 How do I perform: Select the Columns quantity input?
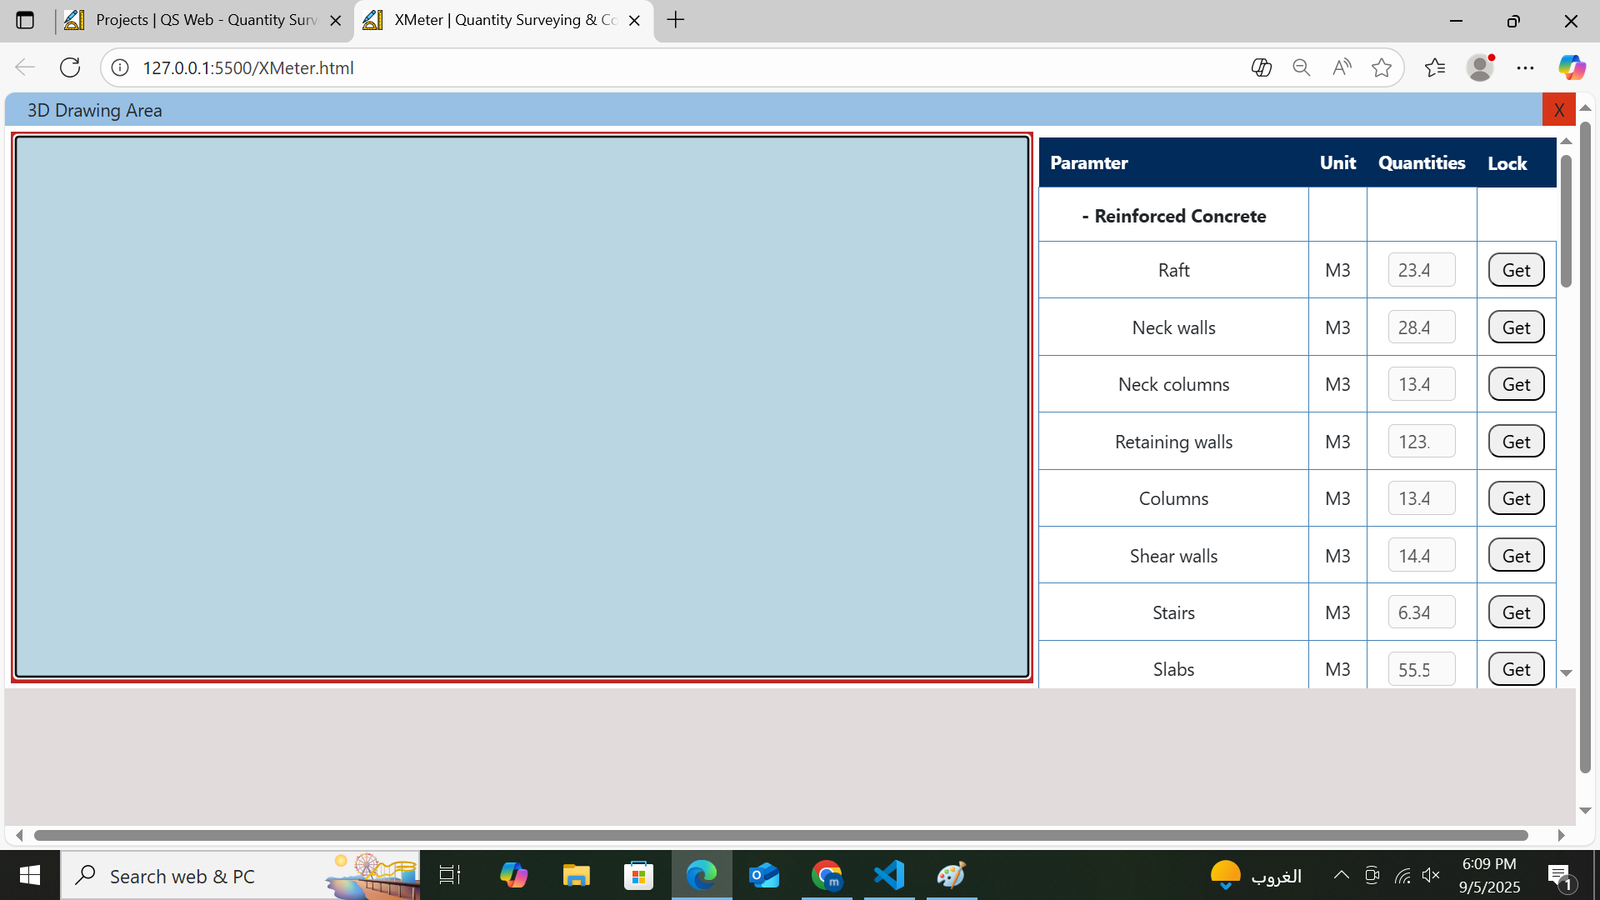coord(1421,499)
